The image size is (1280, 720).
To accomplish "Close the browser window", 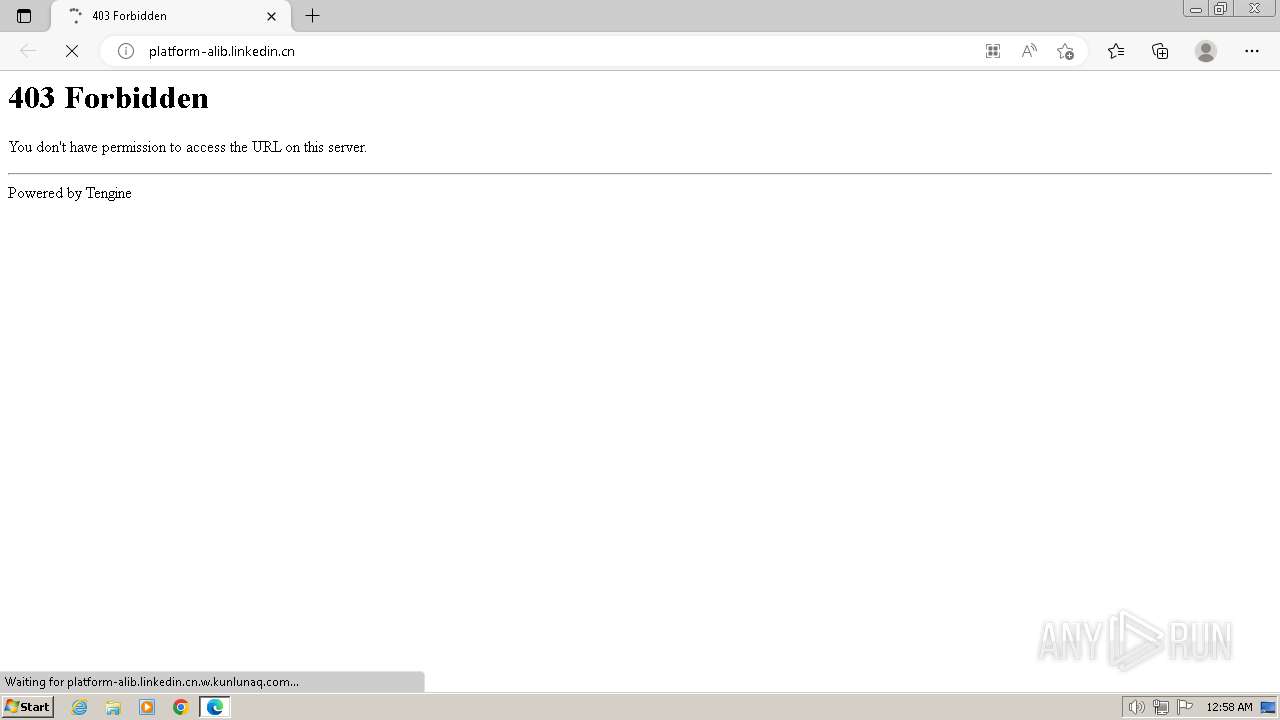I will pos(1254,9).
